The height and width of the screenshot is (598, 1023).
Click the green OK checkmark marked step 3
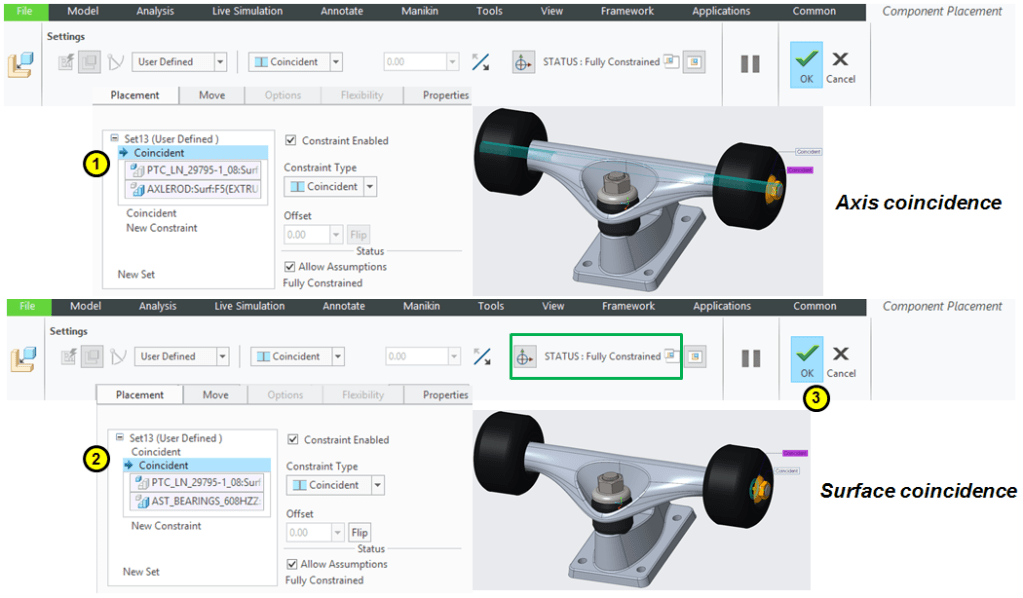click(x=806, y=355)
